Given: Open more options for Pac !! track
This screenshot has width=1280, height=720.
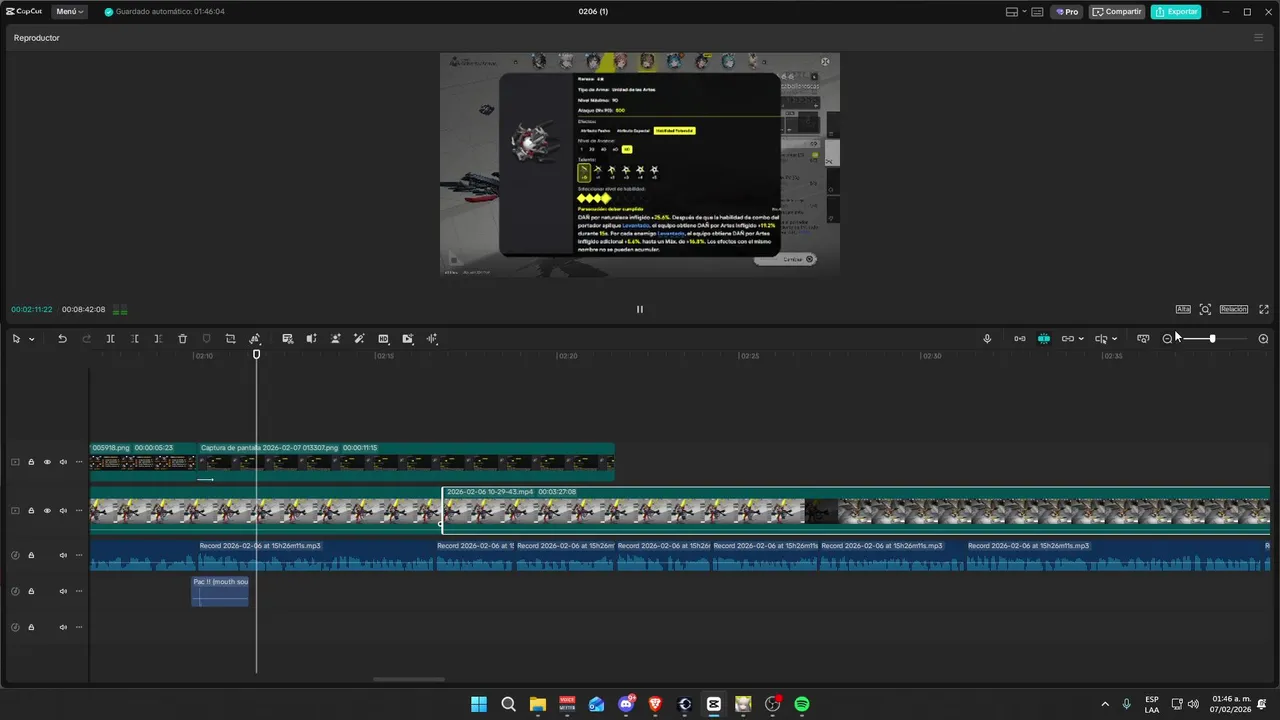Looking at the screenshot, I should tap(79, 591).
